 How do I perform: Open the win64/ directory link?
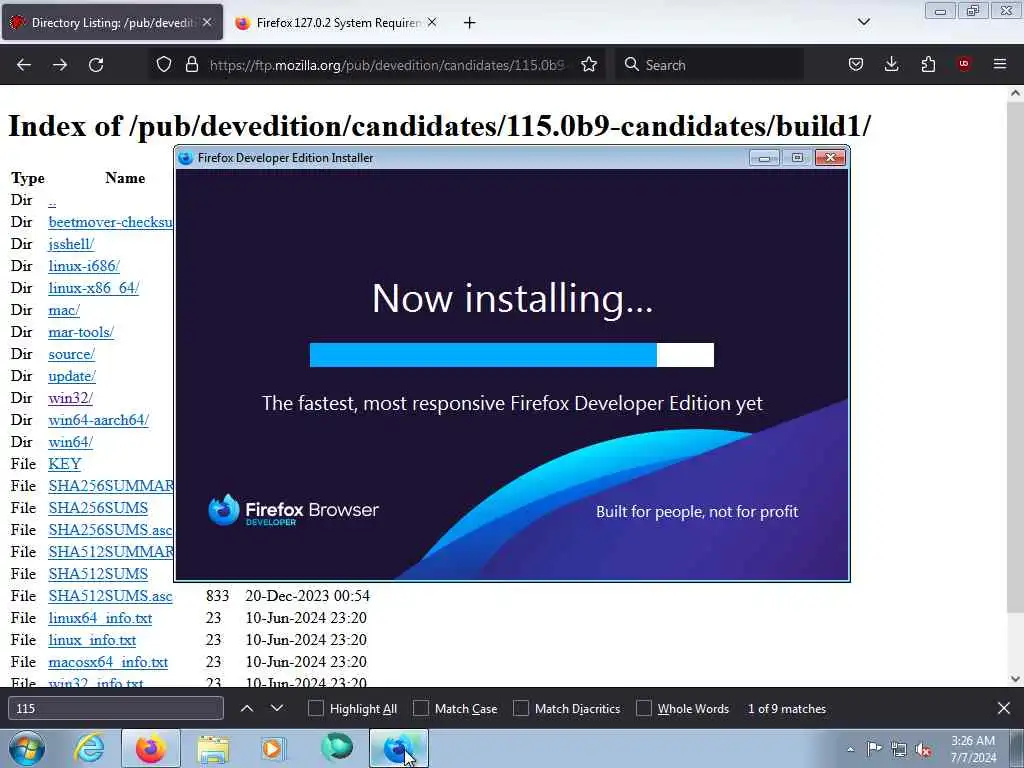[71, 442]
